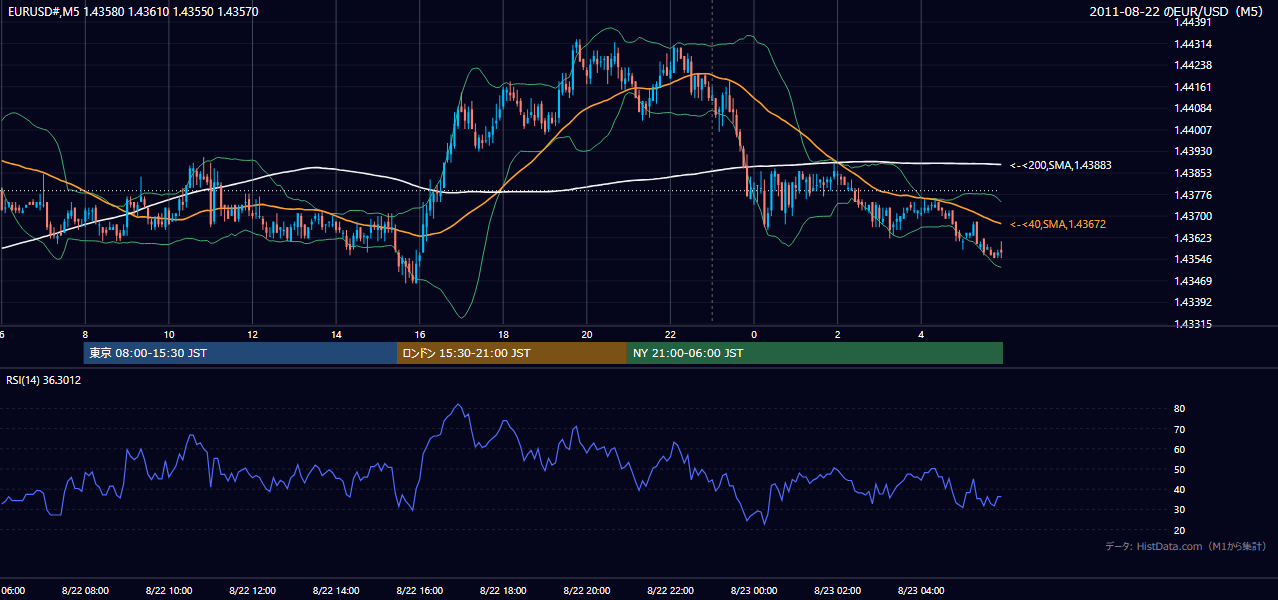Click the 40 SMA 1.43672 label
This screenshot has width=1278, height=600.
pyautogui.click(x=1057, y=225)
